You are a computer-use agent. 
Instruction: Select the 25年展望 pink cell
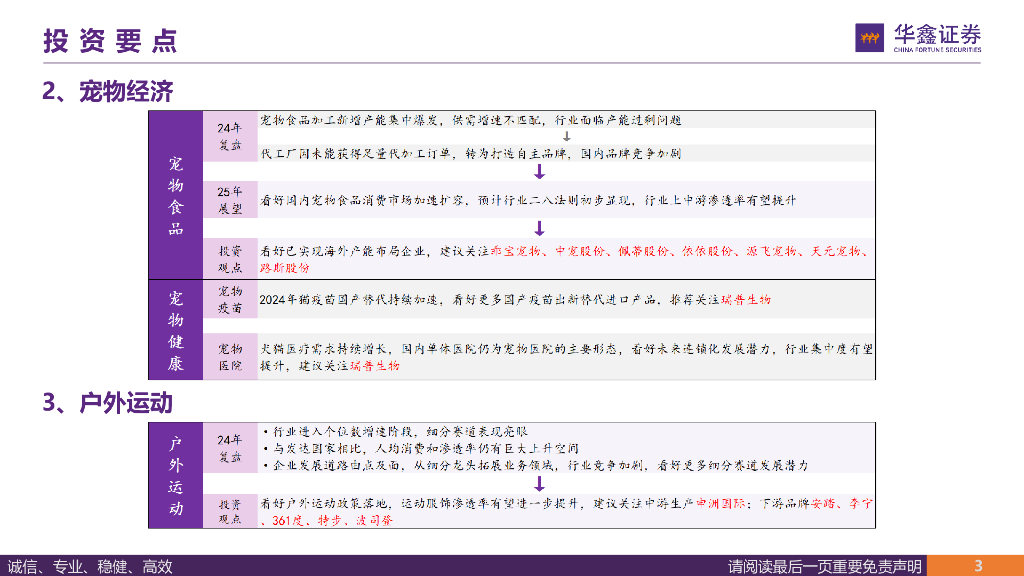[x=230, y=200]
